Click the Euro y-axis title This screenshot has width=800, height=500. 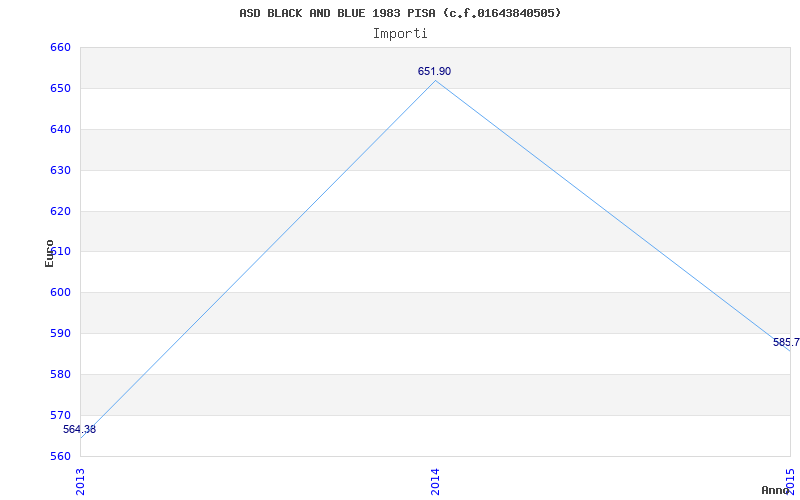(49, 253)
